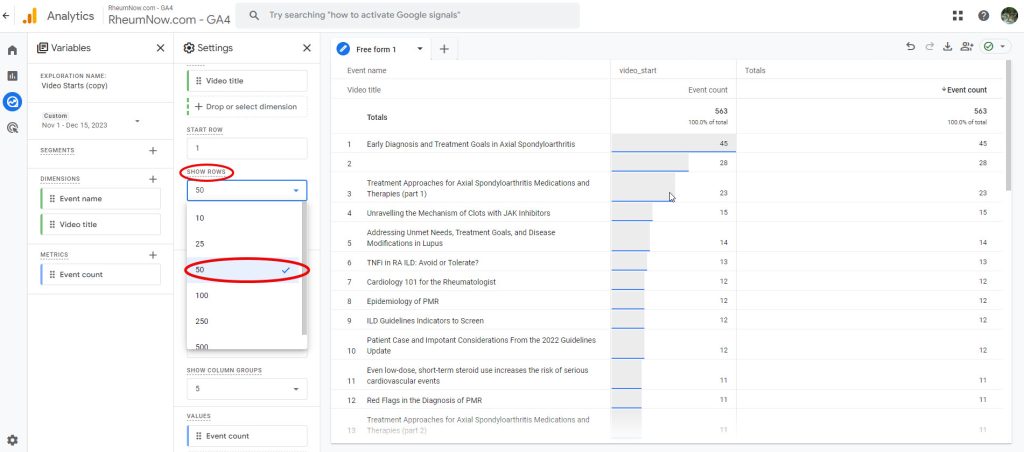Viewport: 1024px width, 452px height.
Task: Add a new segment with plus icon
Action: coord(153,151)
